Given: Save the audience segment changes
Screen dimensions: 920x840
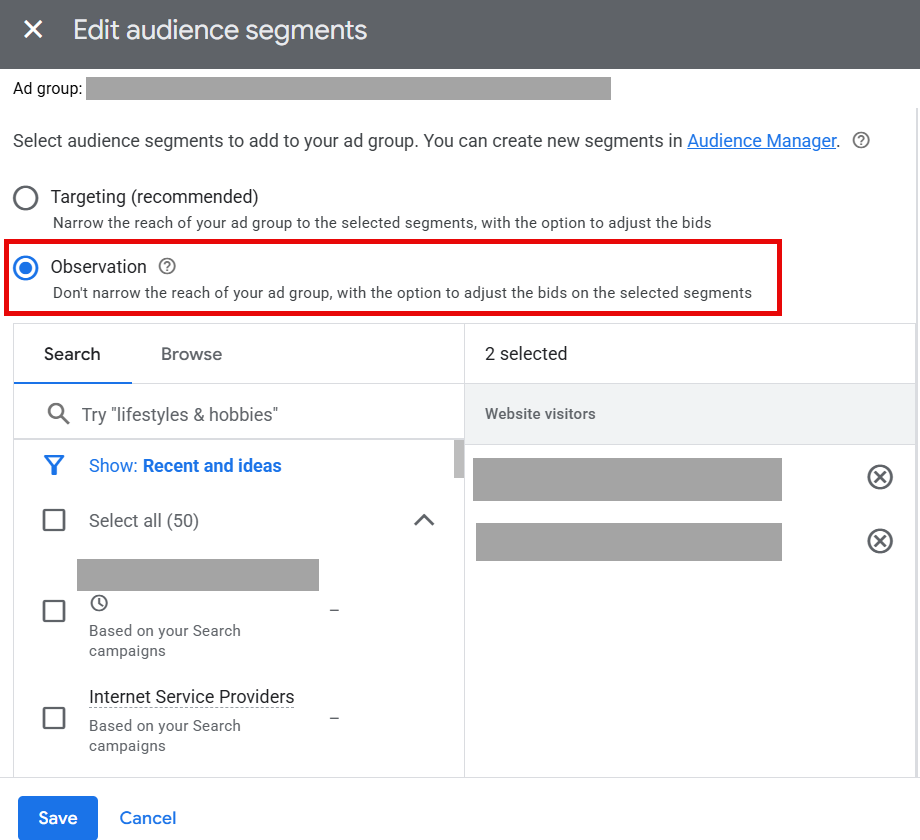Looking at the screenshot, I should 58,818.
